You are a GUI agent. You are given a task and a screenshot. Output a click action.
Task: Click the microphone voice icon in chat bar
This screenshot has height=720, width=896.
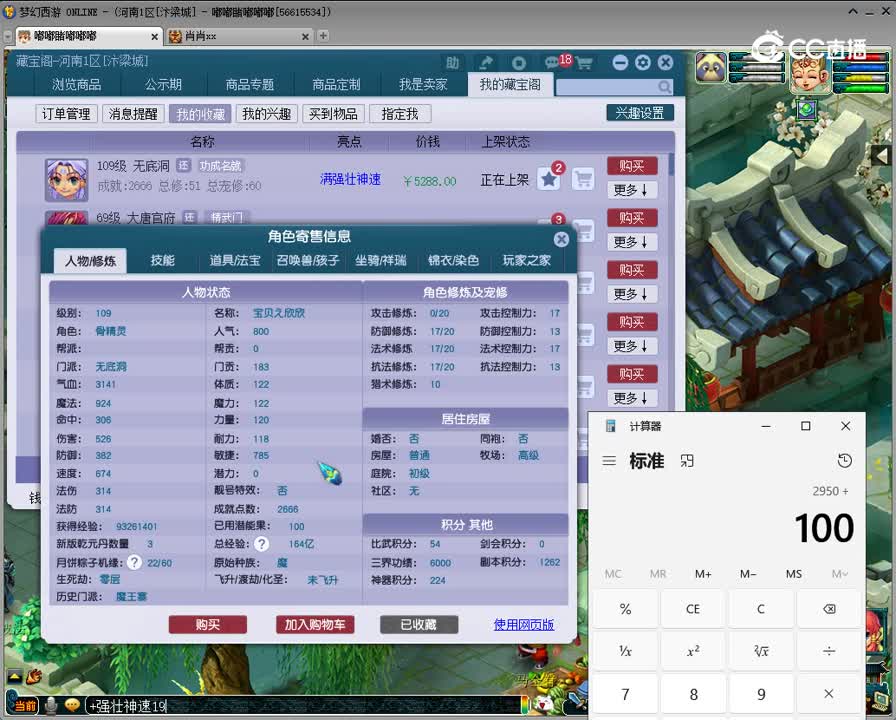(x=51, y=706)
